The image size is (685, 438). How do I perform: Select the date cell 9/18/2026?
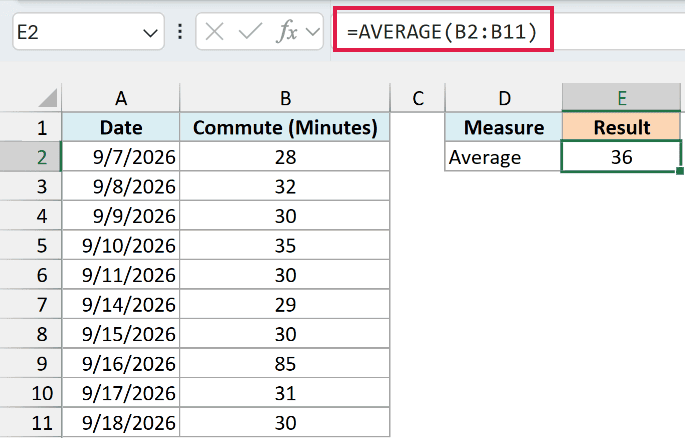(x=121, y=422)
